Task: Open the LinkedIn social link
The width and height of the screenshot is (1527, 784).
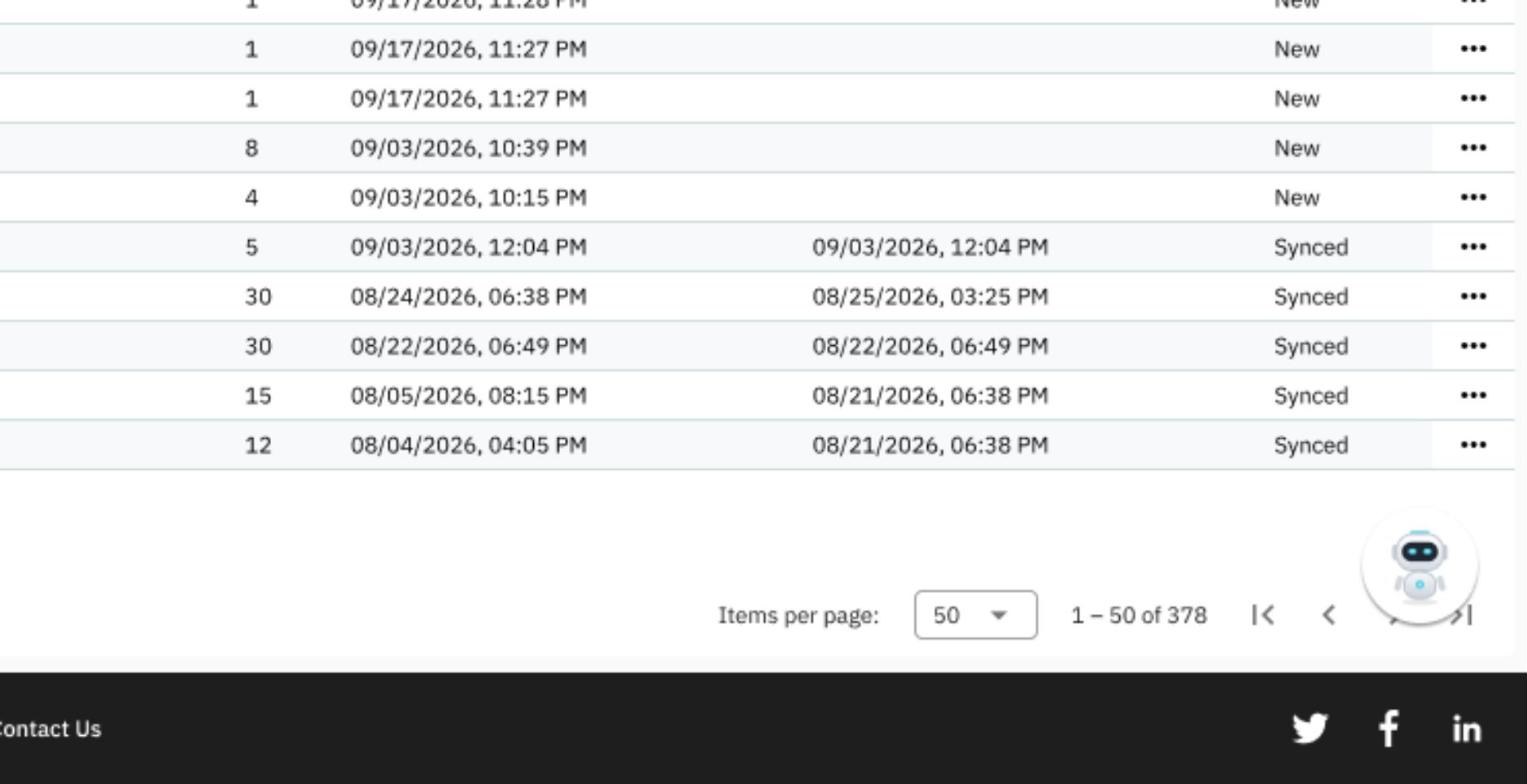Action: (1466, 729)
